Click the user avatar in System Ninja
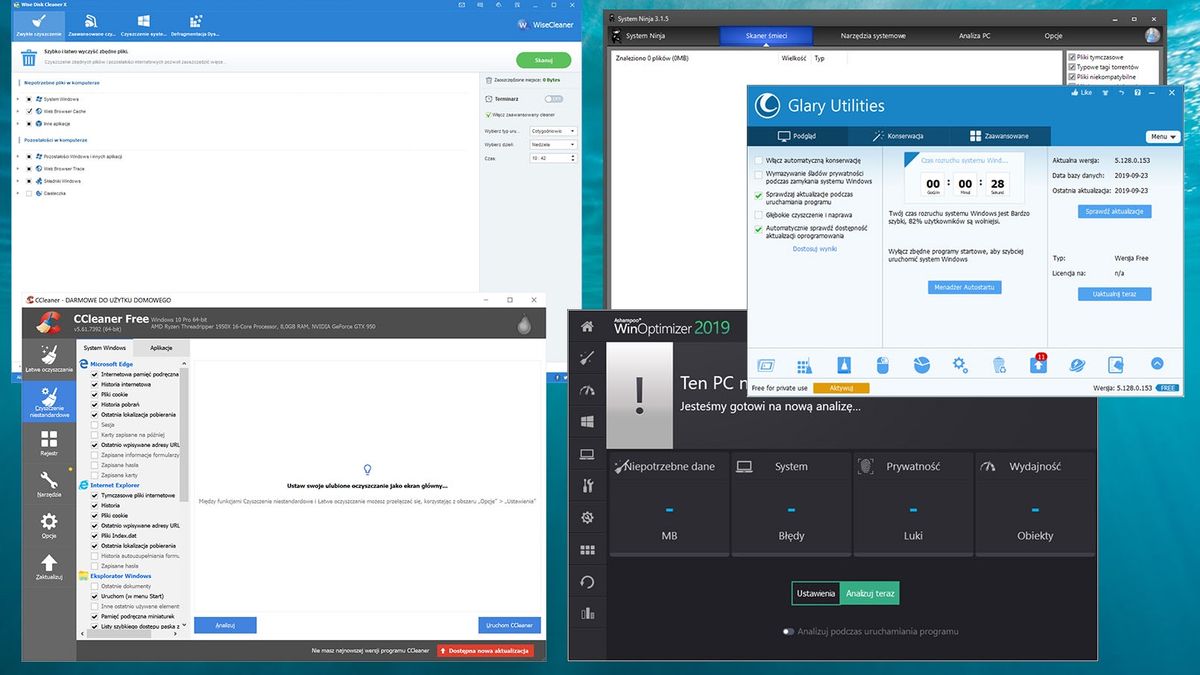The width and height of the screenshot is (1200, 675). pos(1153,36)
